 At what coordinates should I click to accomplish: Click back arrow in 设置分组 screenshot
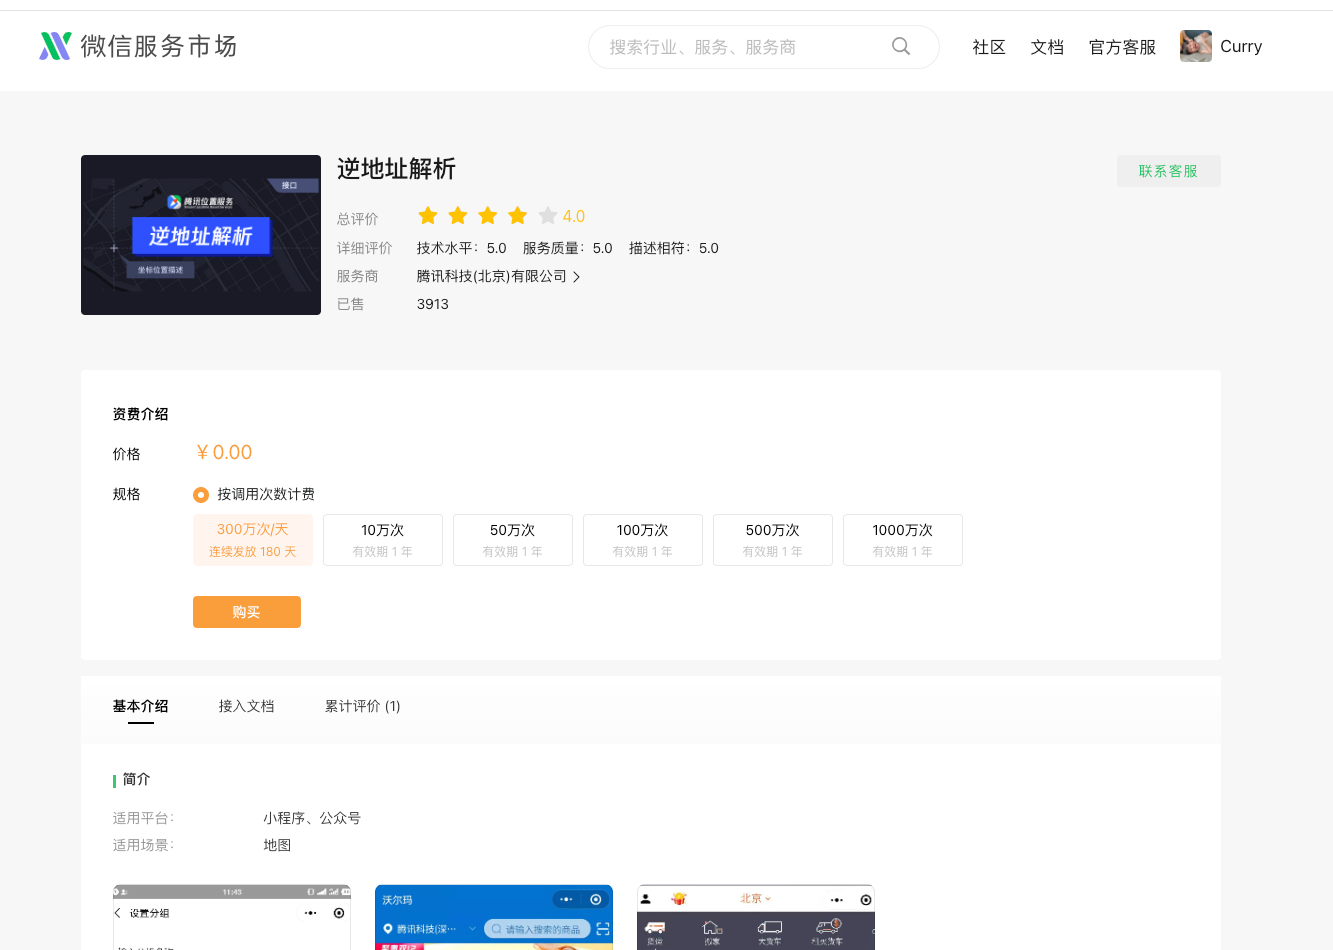(118, 913)
